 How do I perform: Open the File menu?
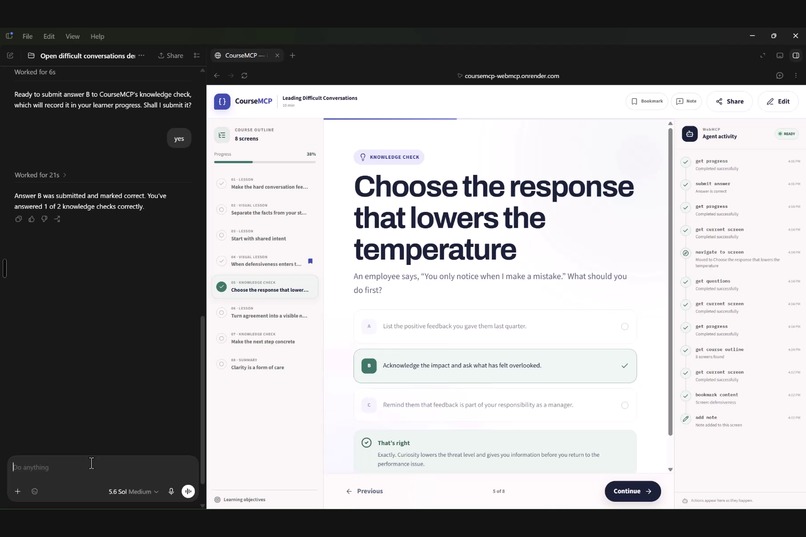click(x=27, y=36)
